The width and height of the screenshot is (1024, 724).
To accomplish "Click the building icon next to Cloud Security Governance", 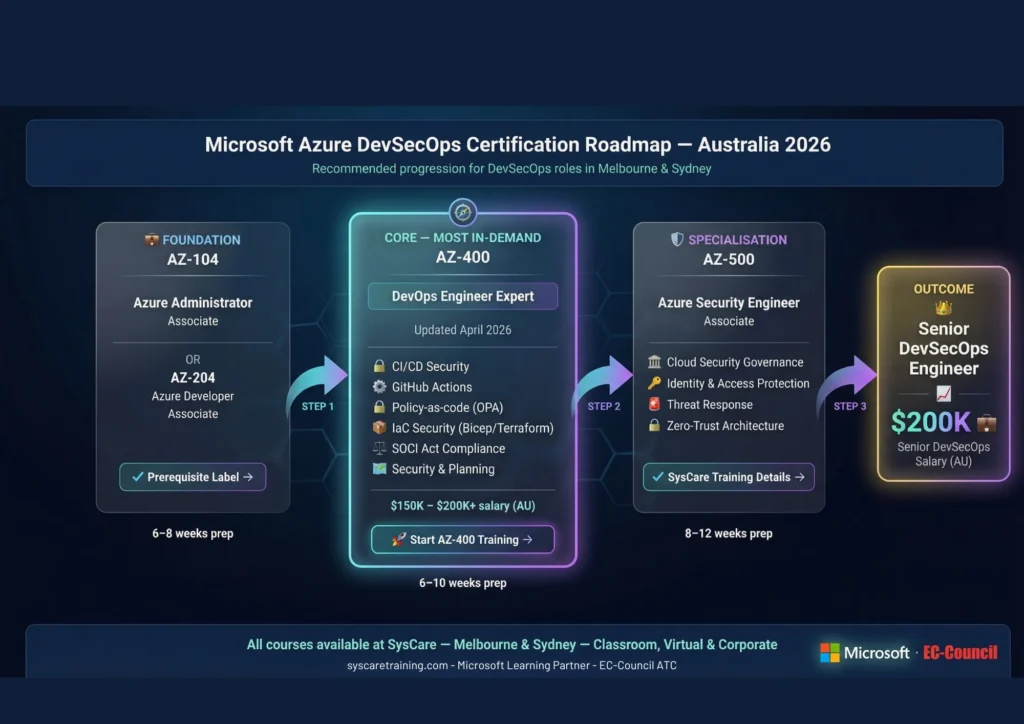I will click(654, 362).
